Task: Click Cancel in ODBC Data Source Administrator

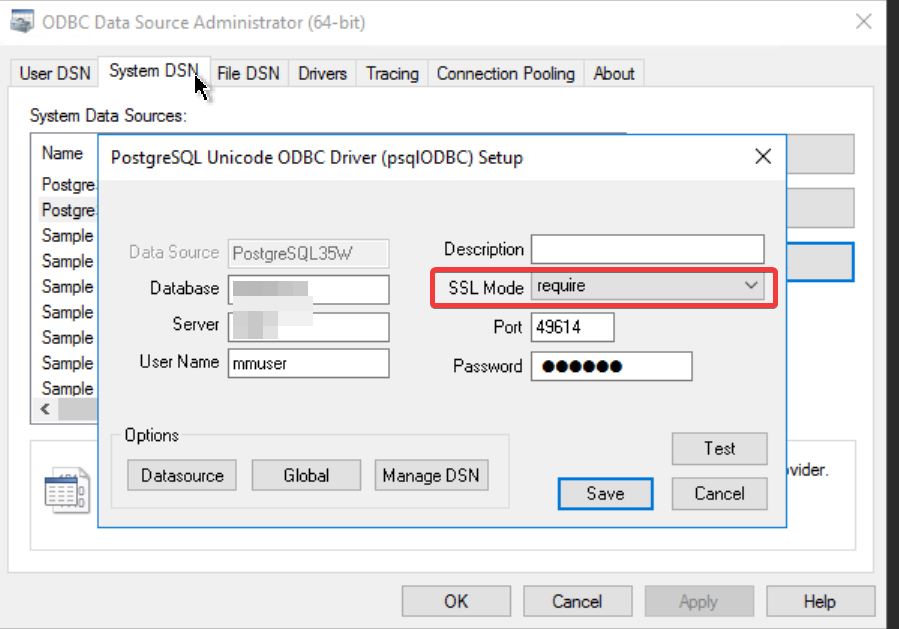Action: pyautogui.click(x=577, y=601)
